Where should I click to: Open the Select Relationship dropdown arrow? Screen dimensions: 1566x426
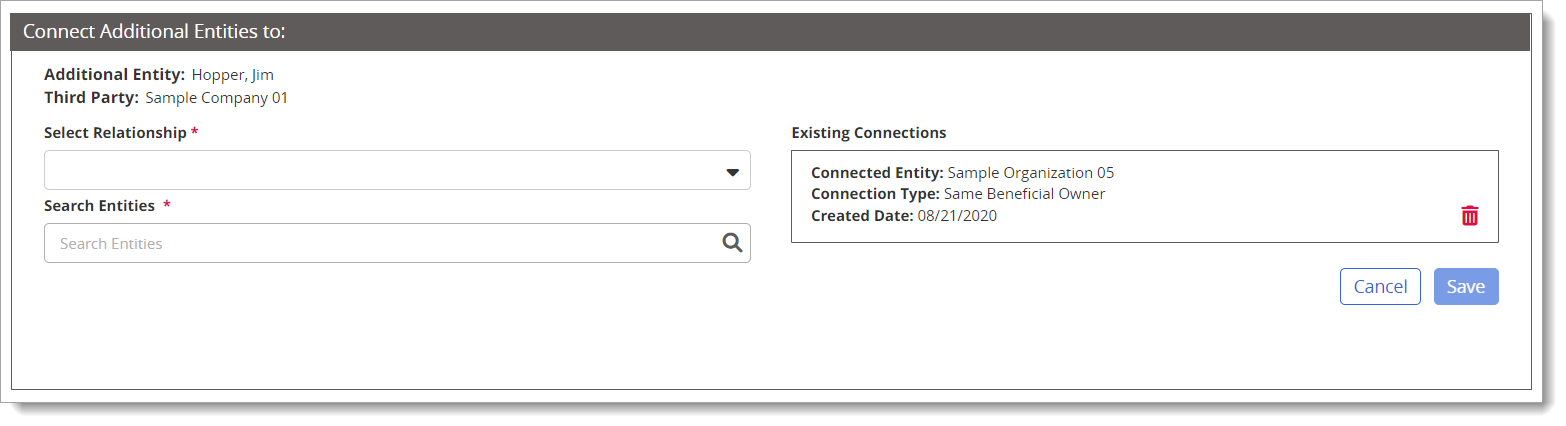tap(732, 172)
